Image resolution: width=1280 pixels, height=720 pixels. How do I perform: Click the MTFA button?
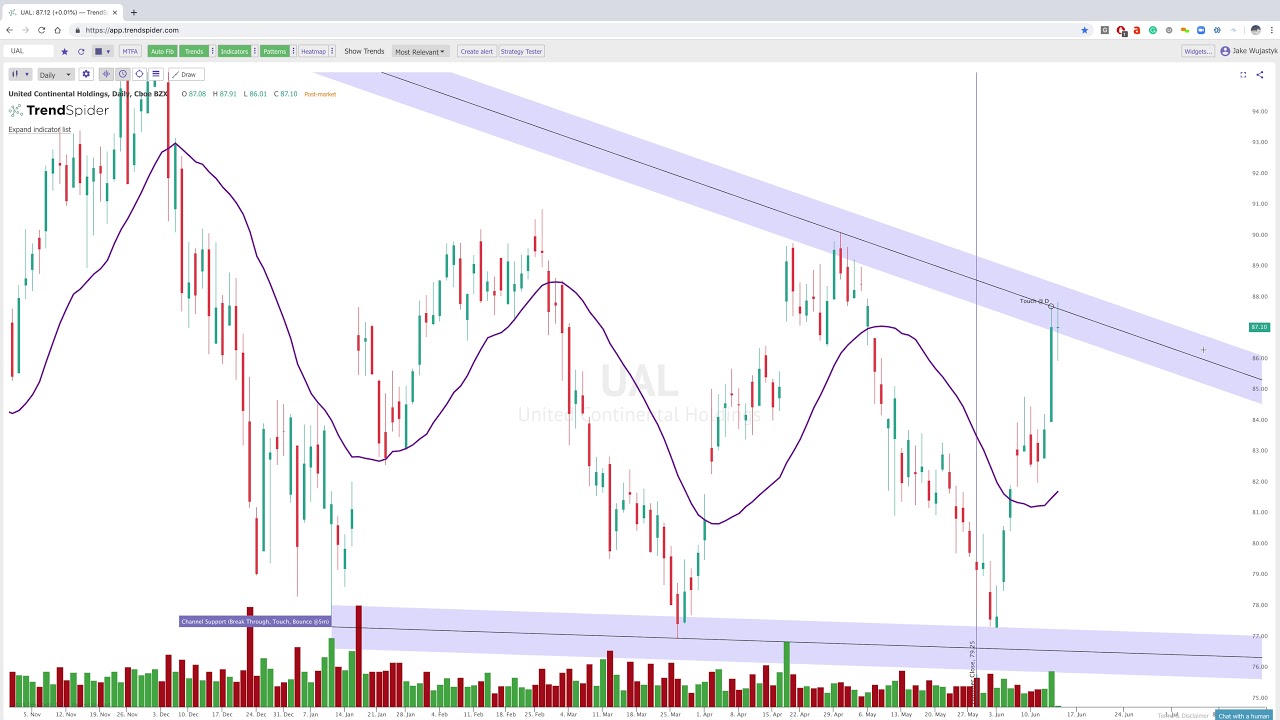(130, 51)
